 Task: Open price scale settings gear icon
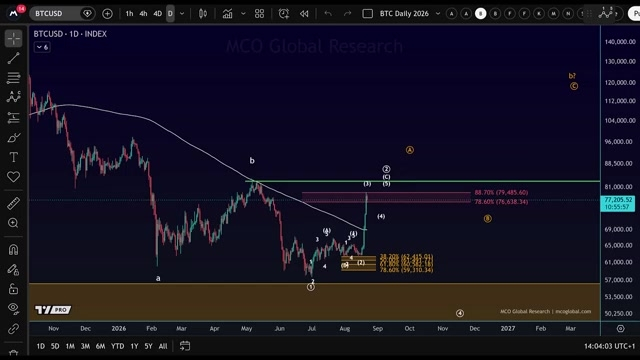[x=620, y=329]
